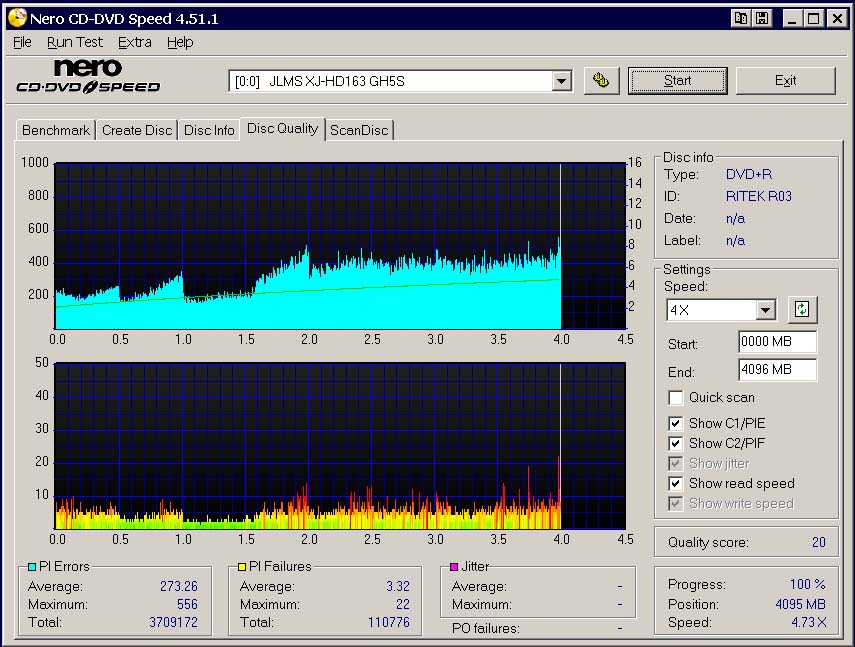Click PI Failures maximum 22
The height and width of the screenshot is (647, 855).
(x=403, y=604)
